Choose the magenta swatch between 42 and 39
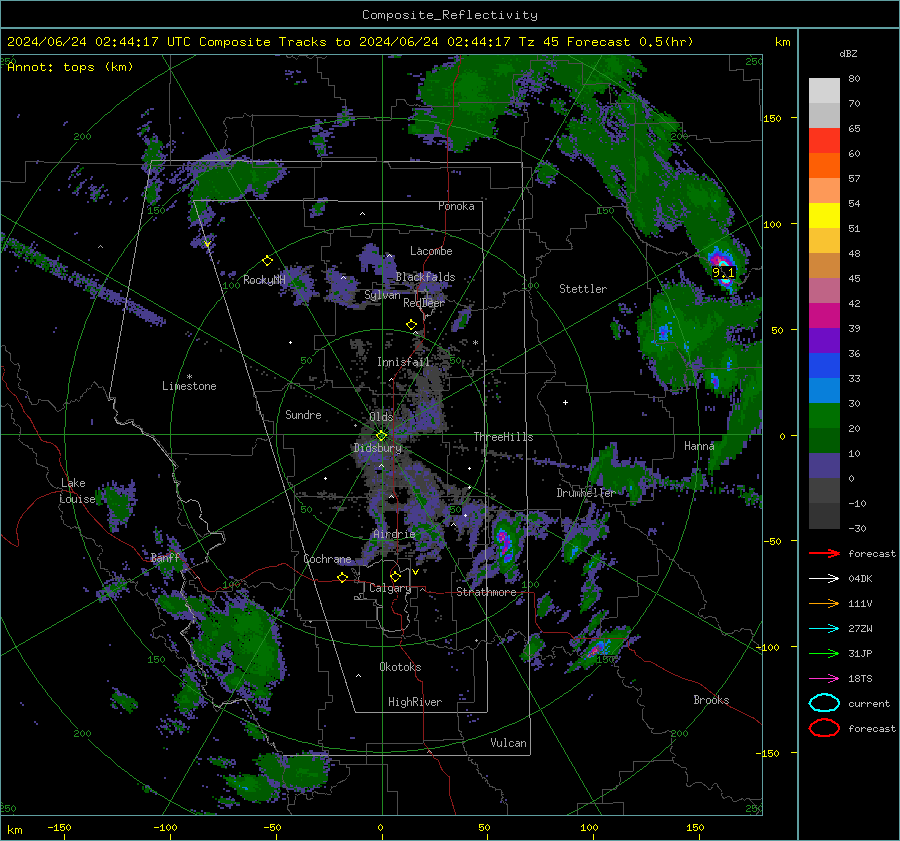 click(824, 315)
